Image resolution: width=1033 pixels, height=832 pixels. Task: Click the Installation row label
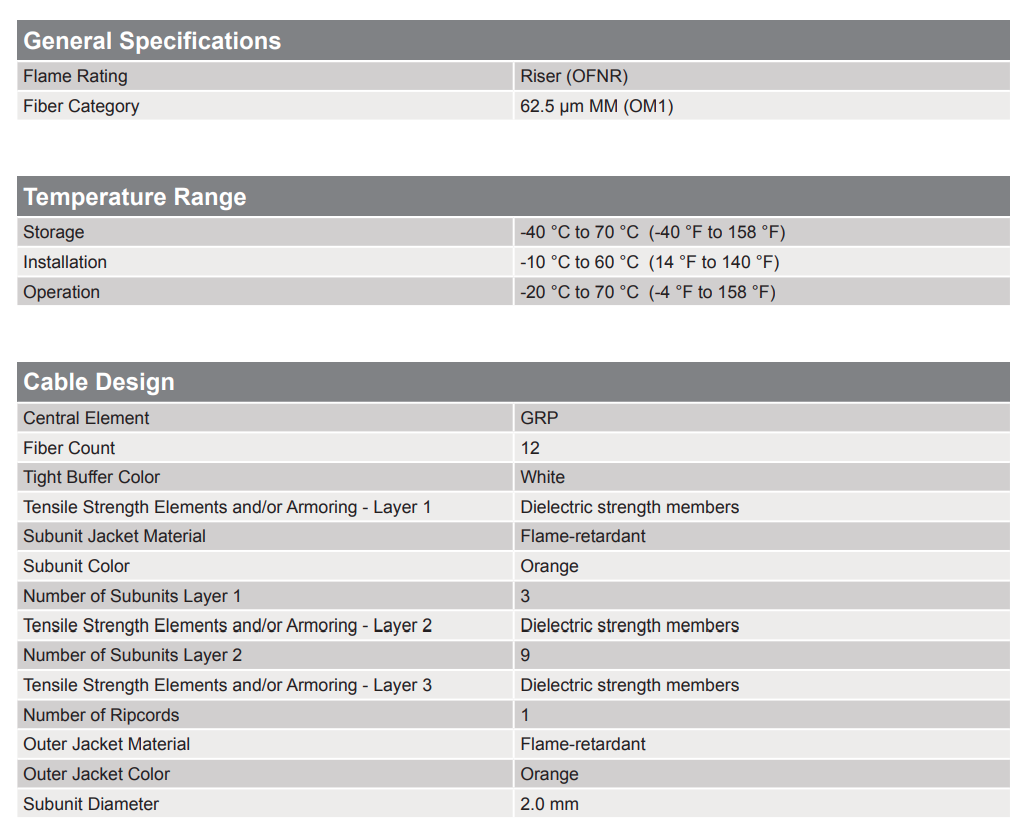click(x=65, y=262)
